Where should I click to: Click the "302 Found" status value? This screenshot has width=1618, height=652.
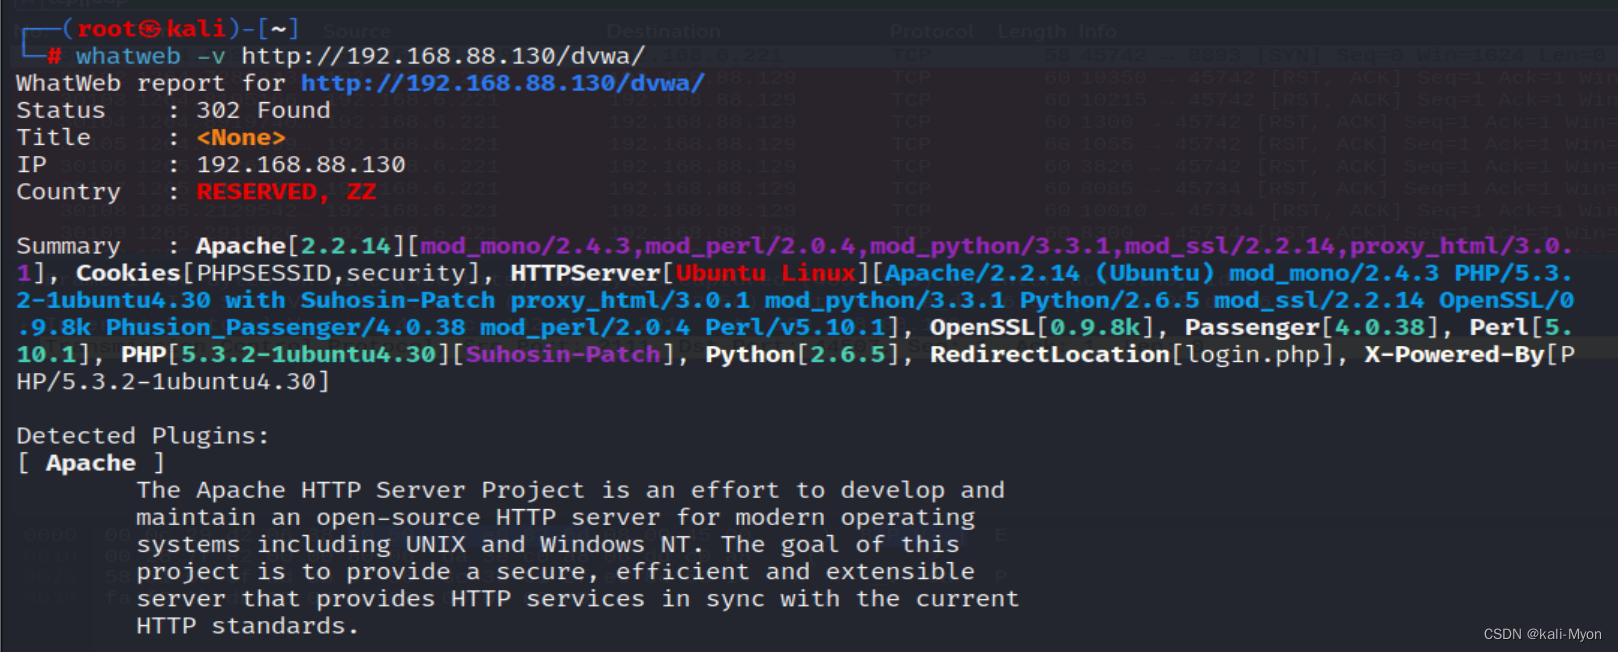pos(263,110)
